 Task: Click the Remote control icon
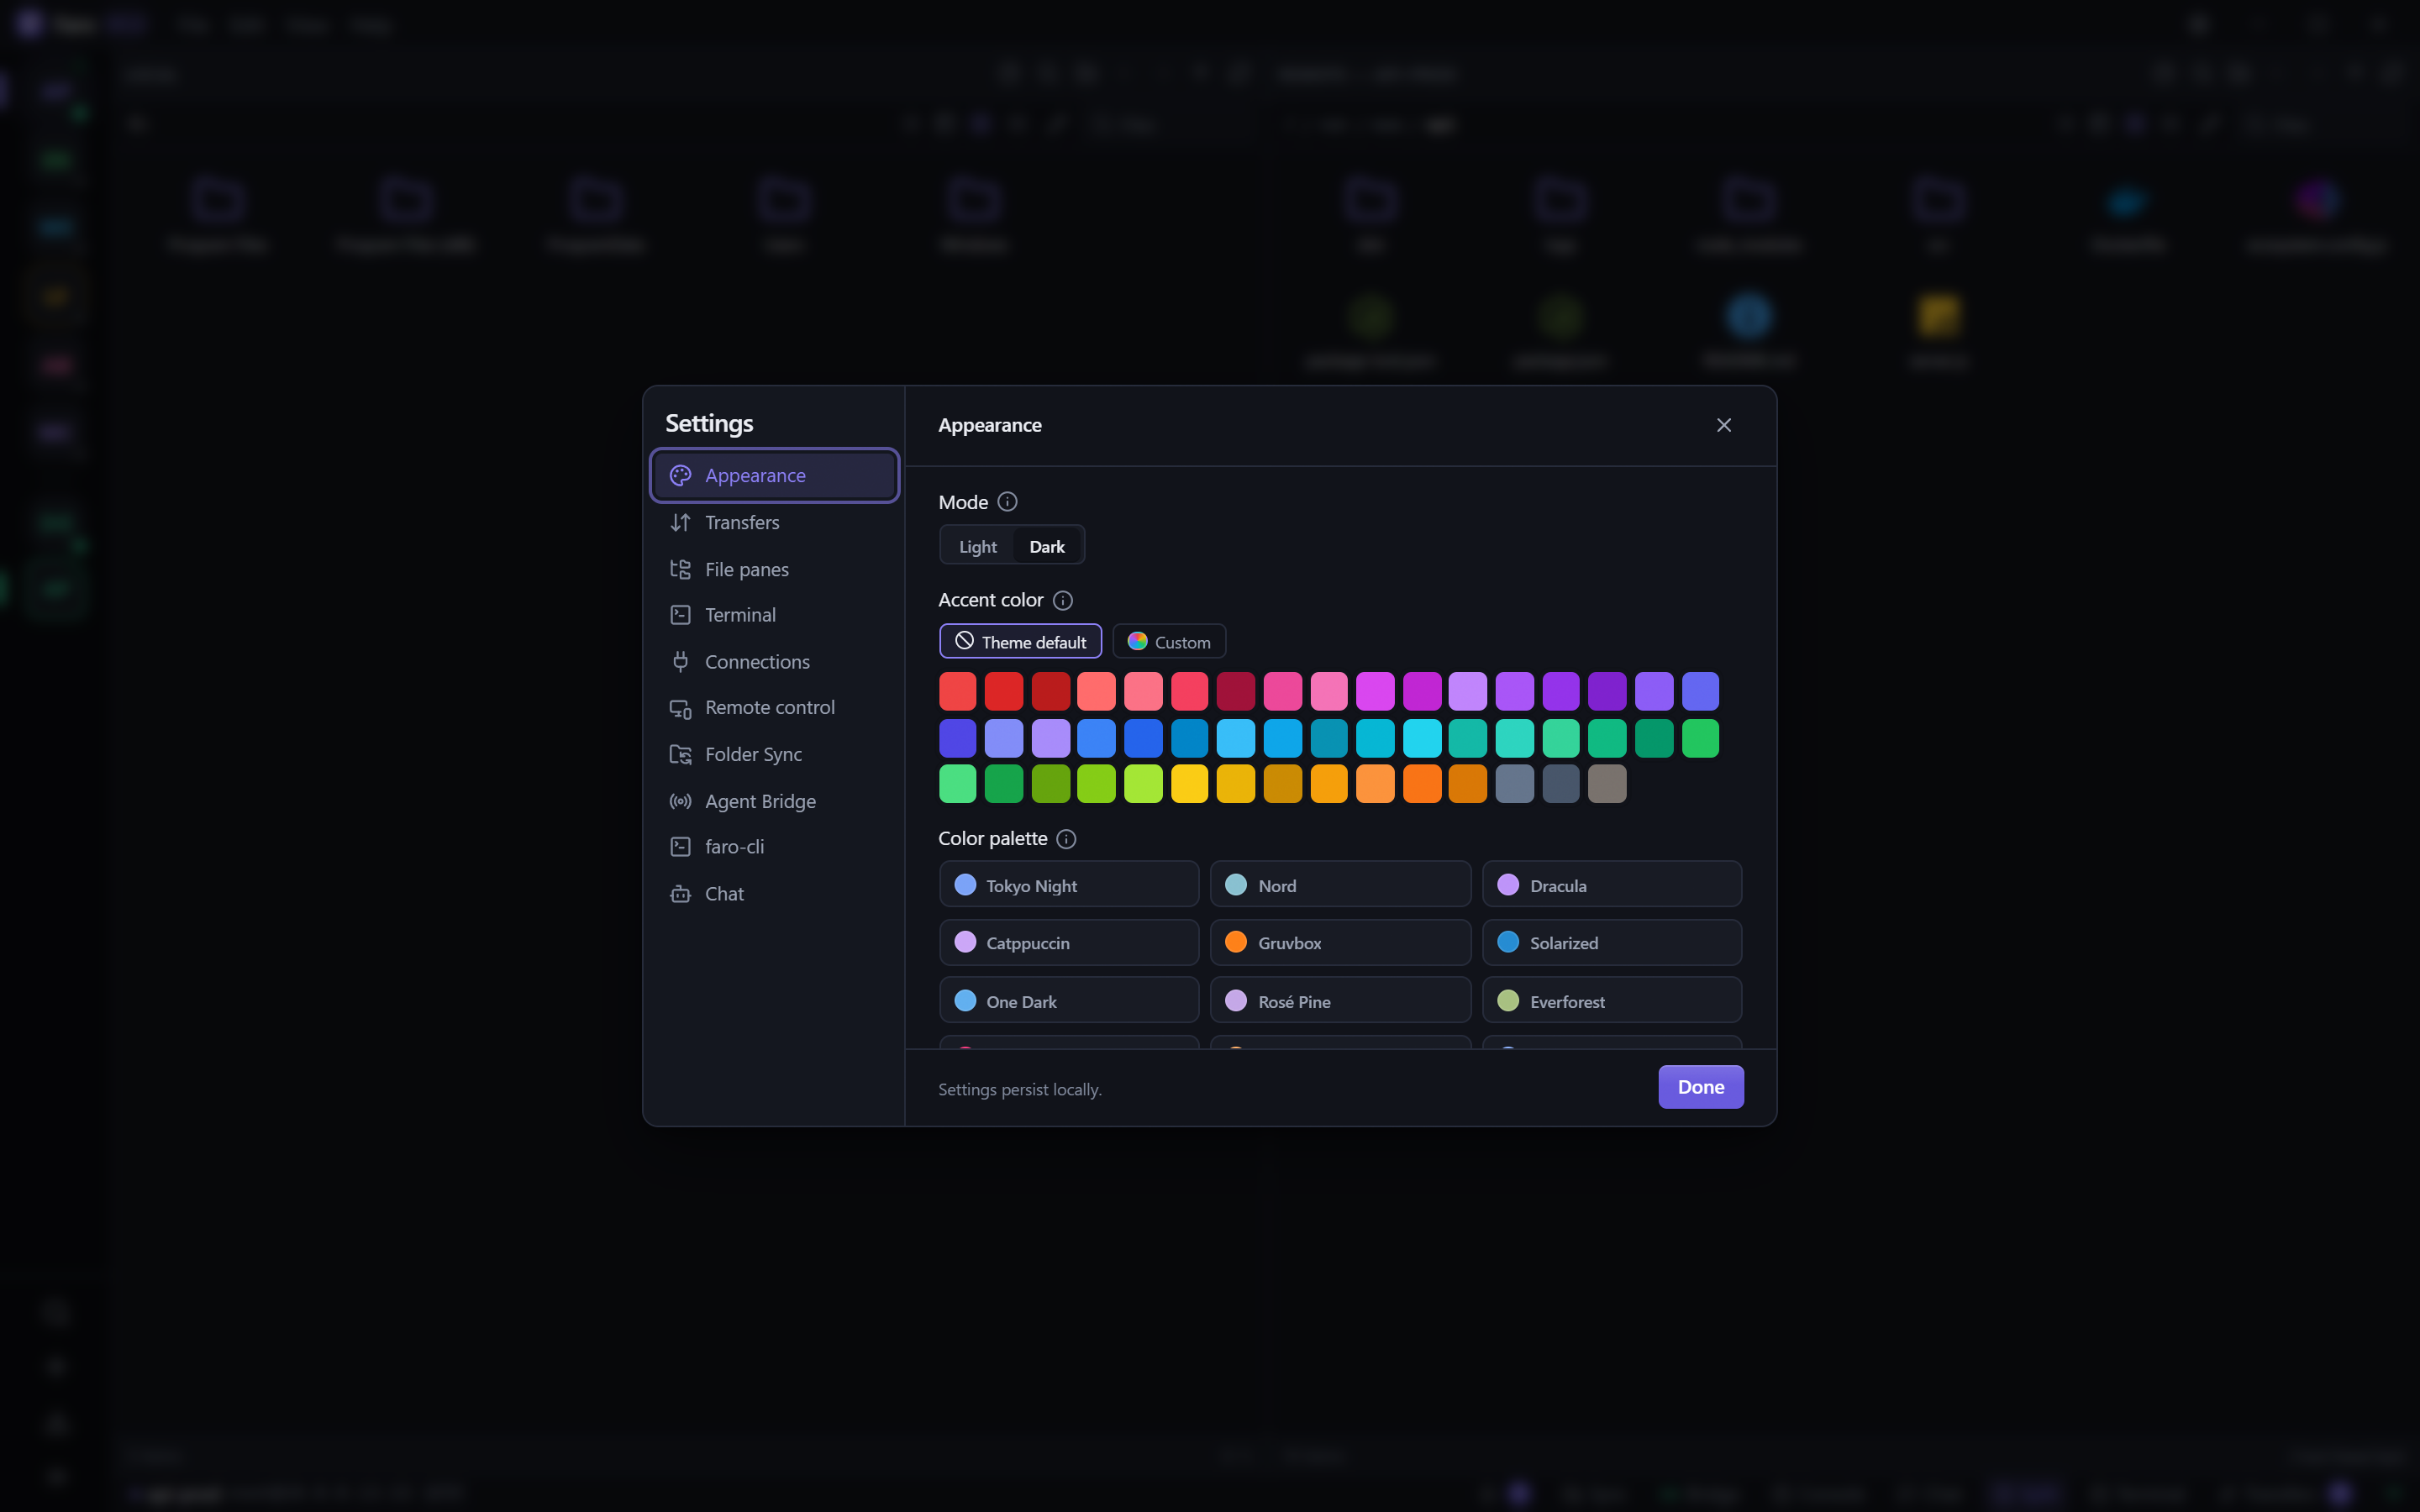pos(680,708)
